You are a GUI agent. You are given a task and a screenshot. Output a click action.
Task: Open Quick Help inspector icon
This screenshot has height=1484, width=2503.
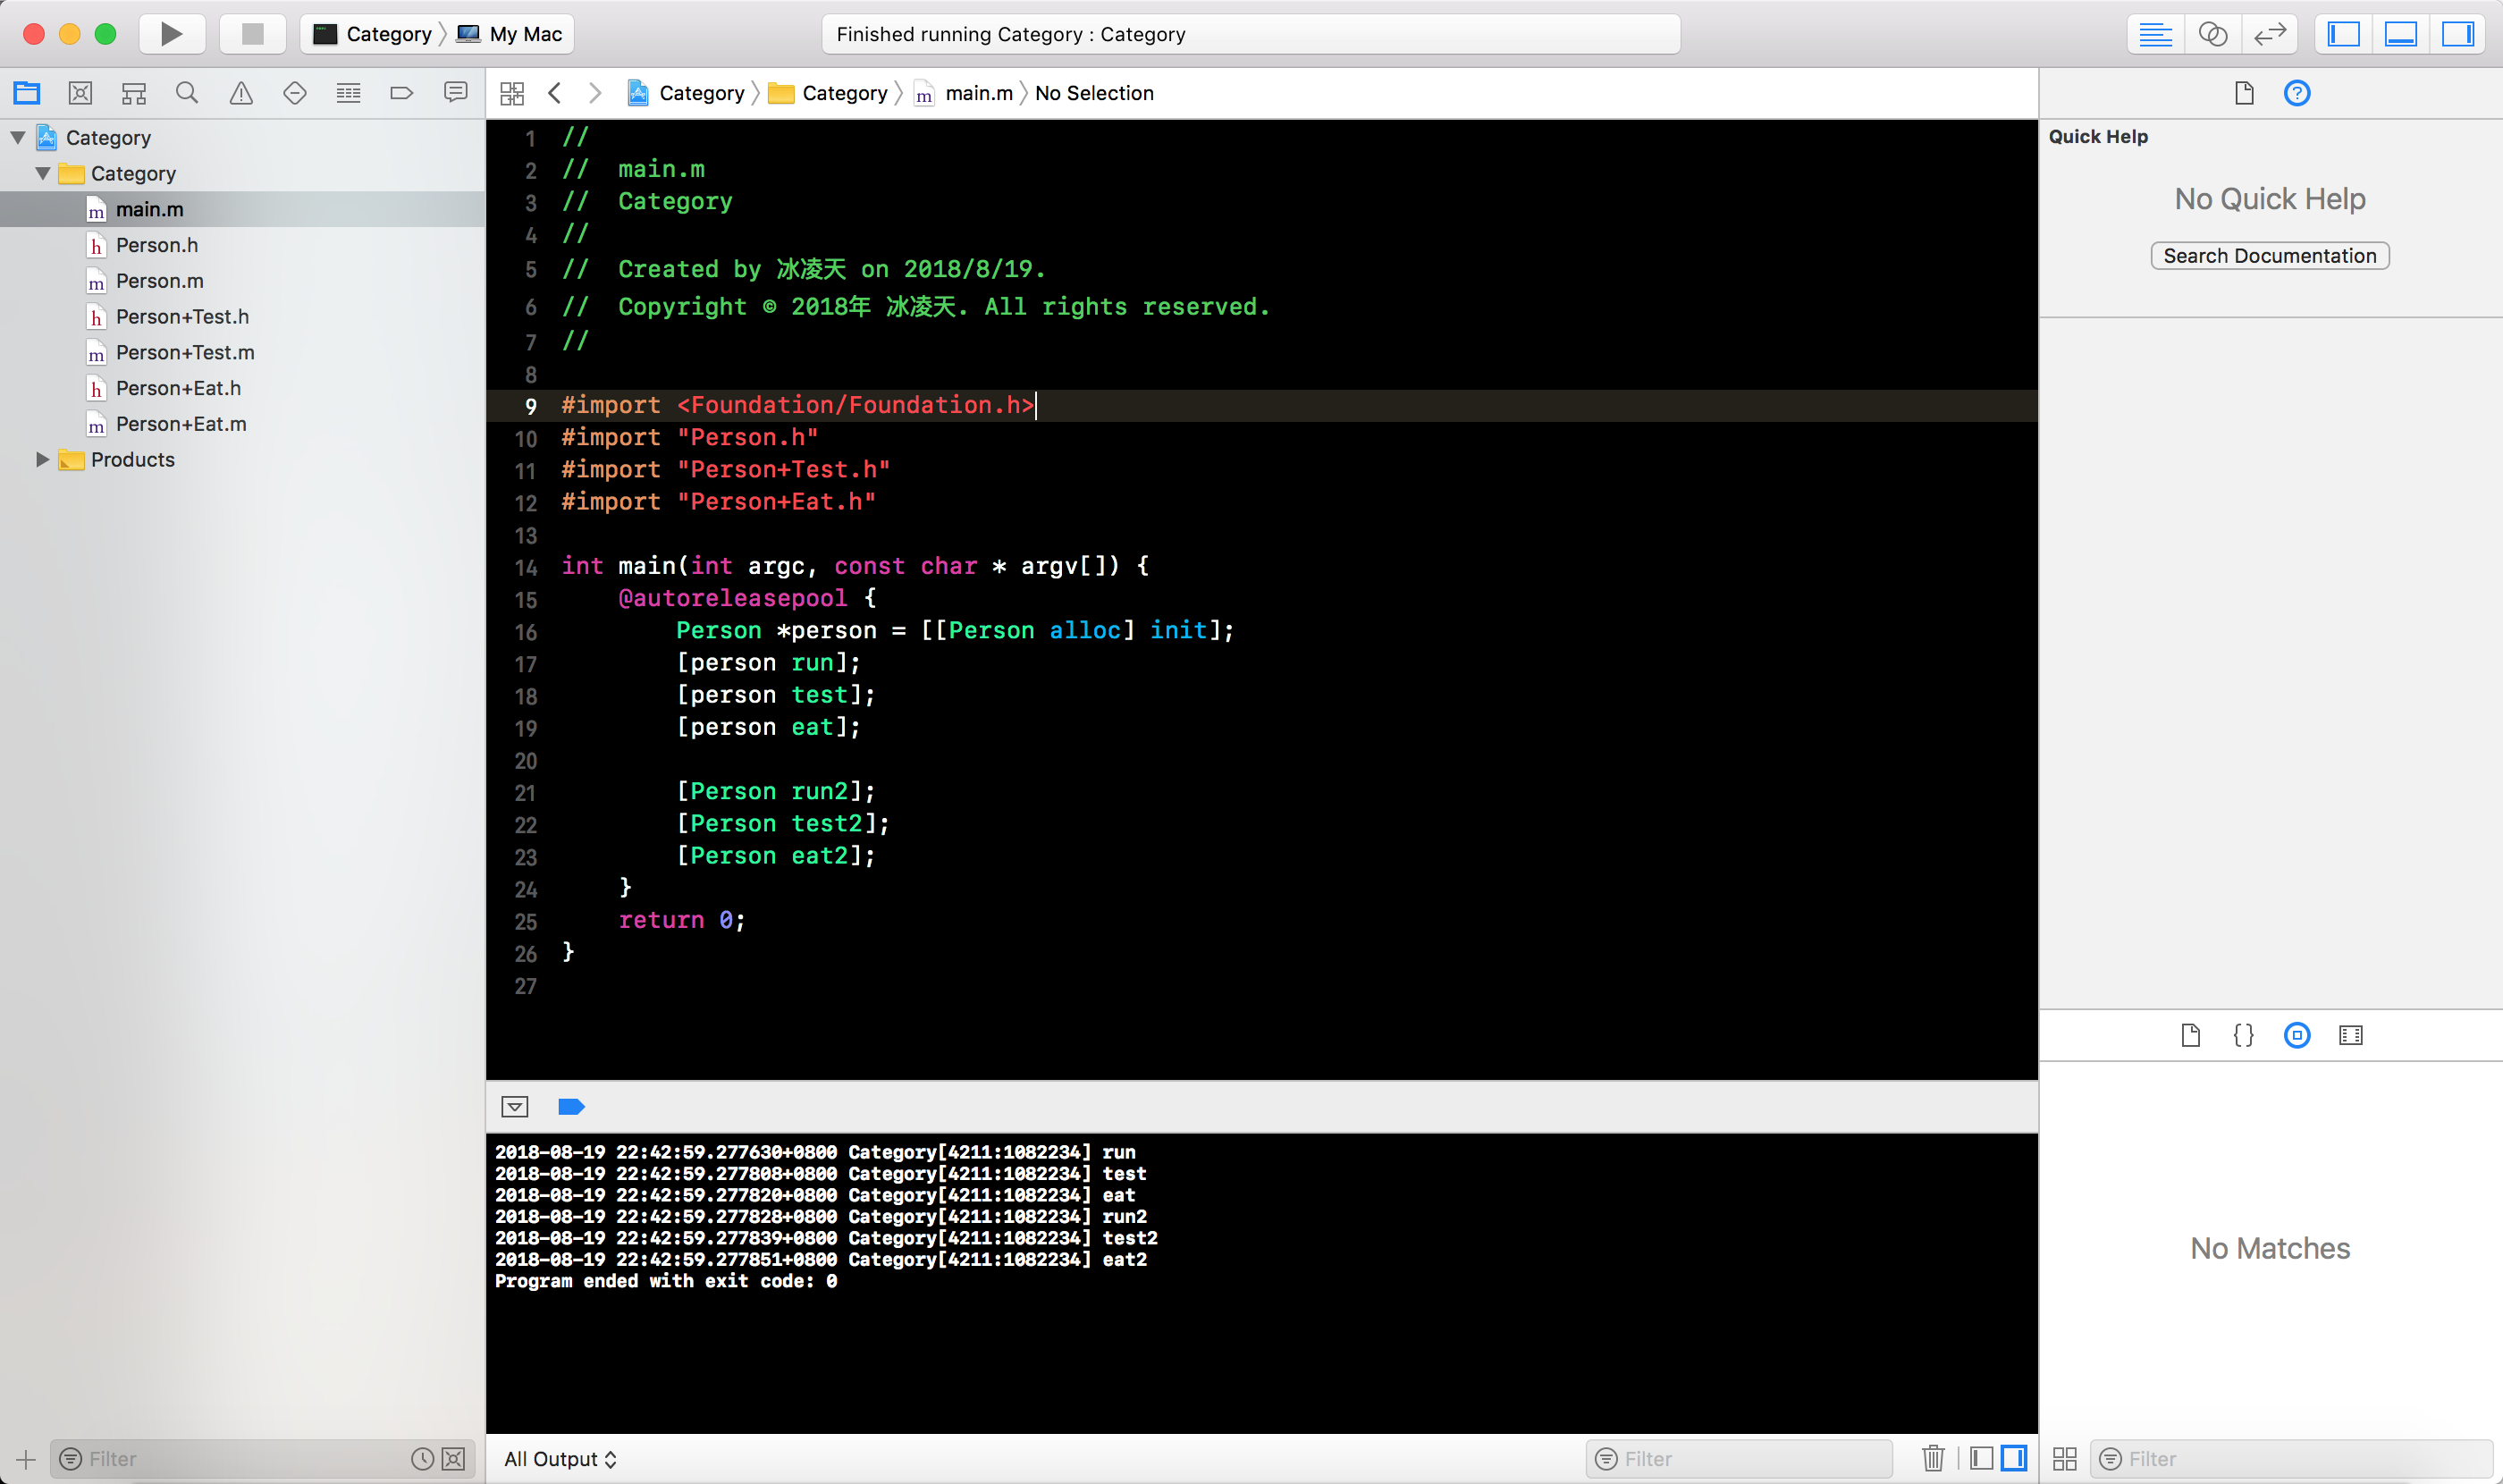click(x=2297, y=93)
